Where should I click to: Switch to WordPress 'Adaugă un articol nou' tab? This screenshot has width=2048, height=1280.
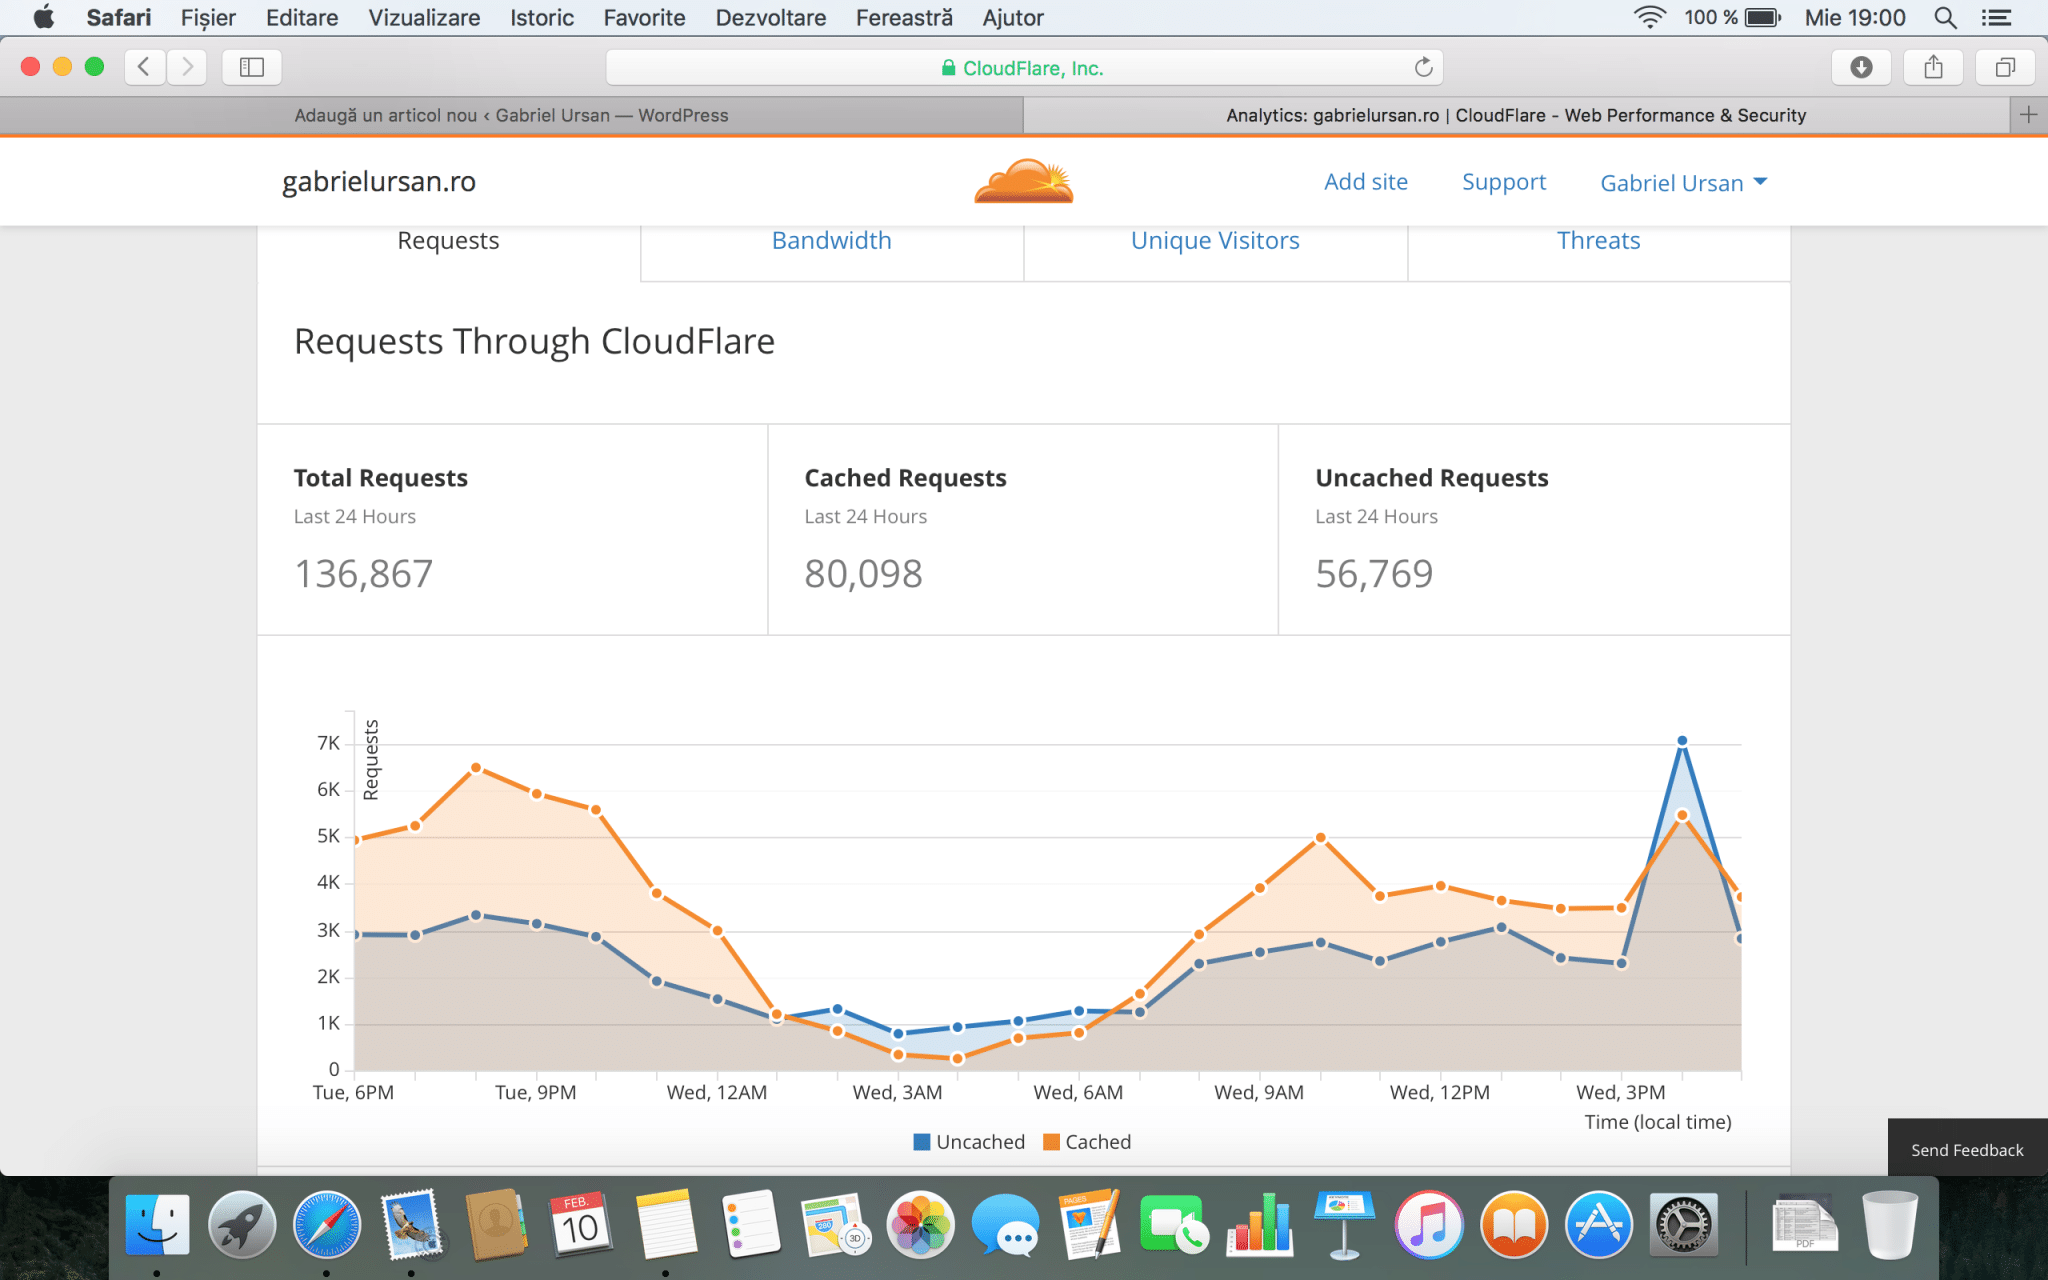[x=511, y=115]
